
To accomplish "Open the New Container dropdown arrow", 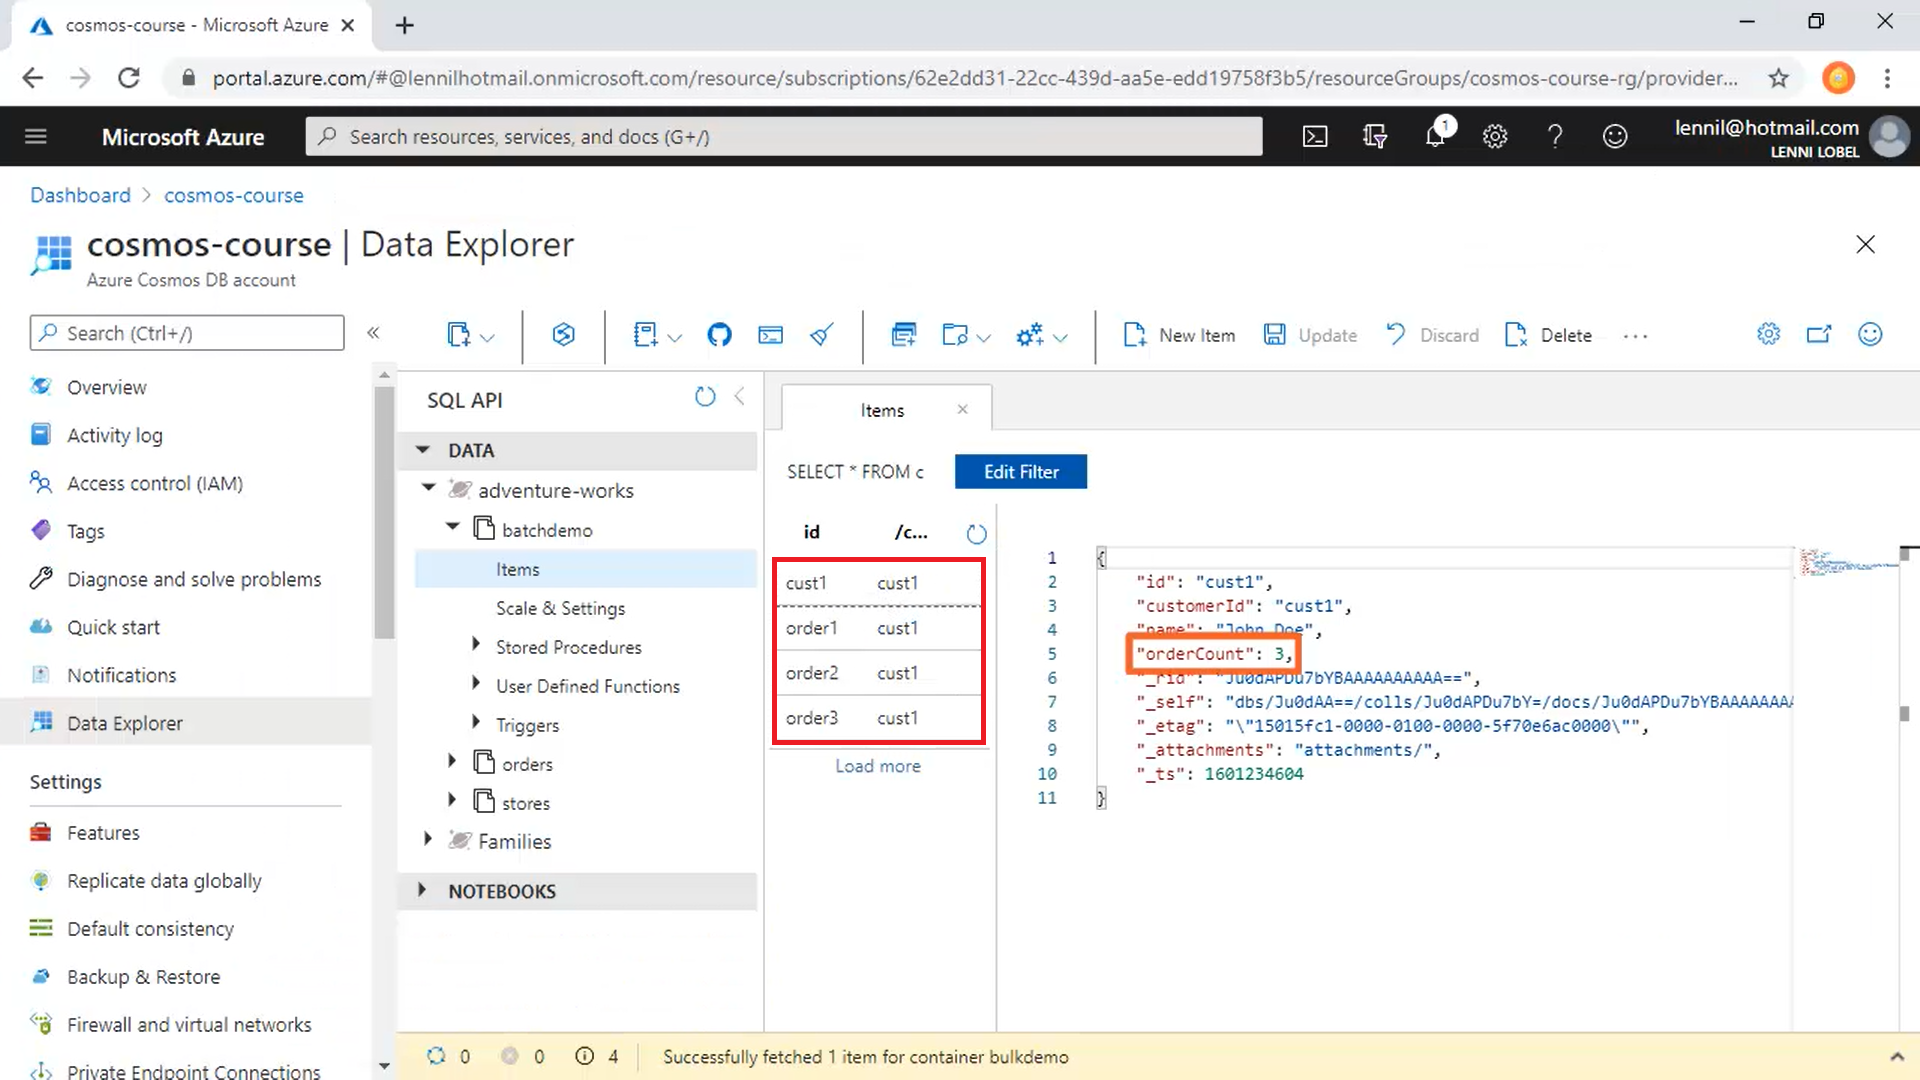I will click(487, 338).
